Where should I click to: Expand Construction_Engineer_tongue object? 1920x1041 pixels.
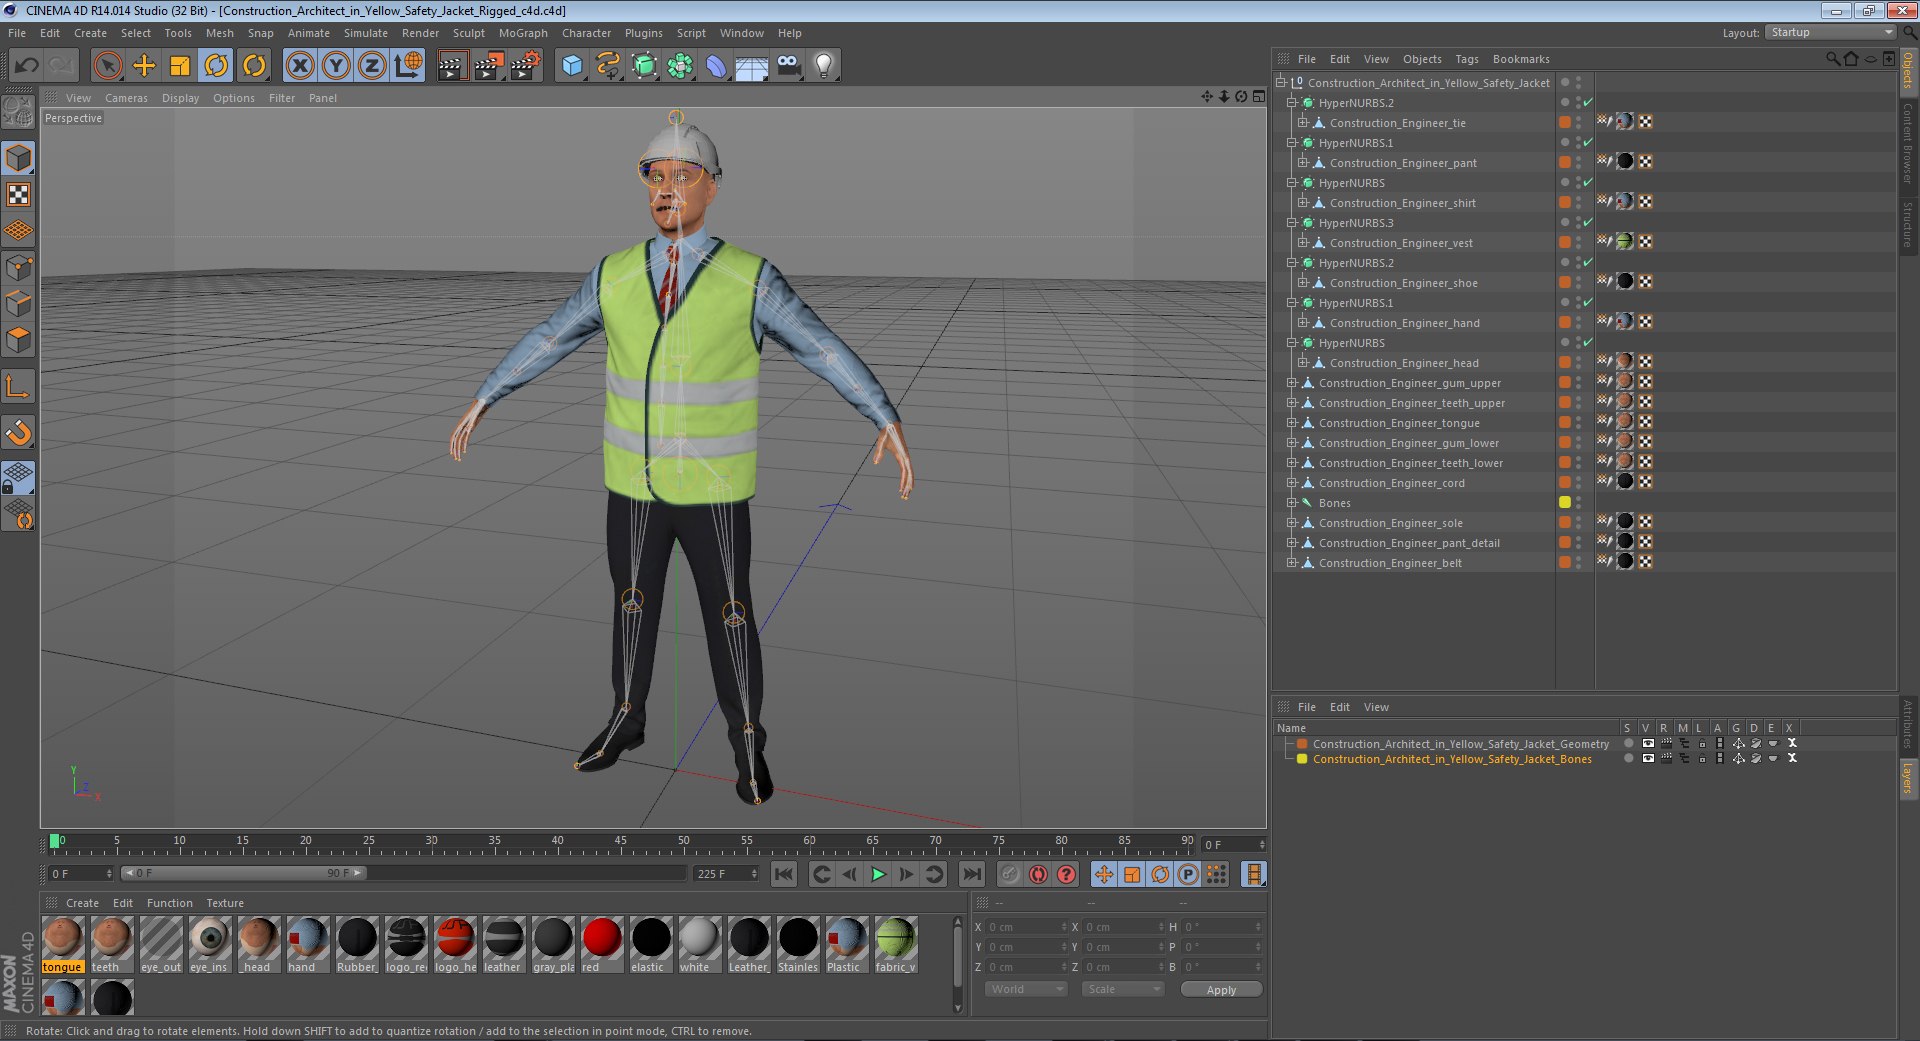[x=1292, y=423]
